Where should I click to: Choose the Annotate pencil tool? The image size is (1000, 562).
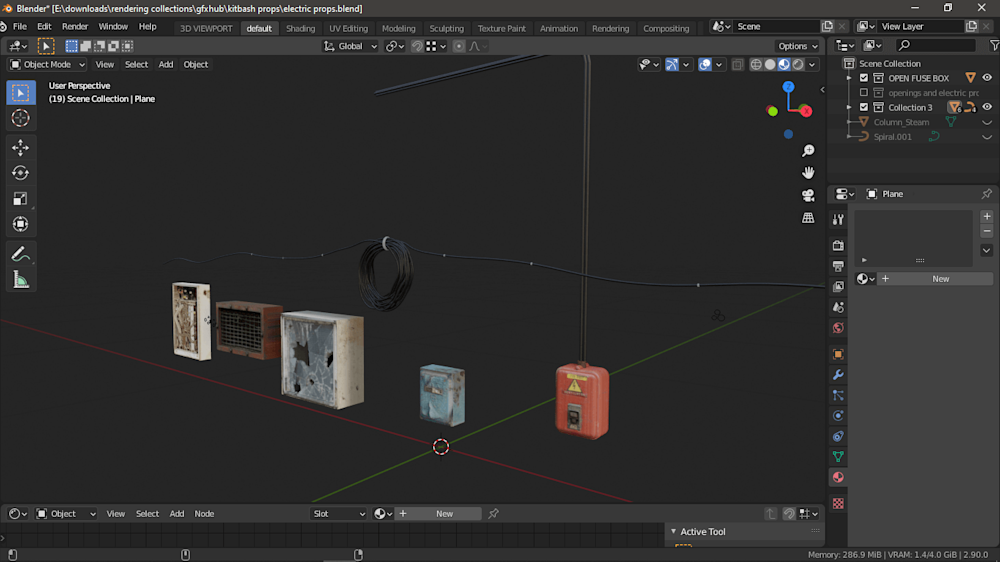point(20,255)
